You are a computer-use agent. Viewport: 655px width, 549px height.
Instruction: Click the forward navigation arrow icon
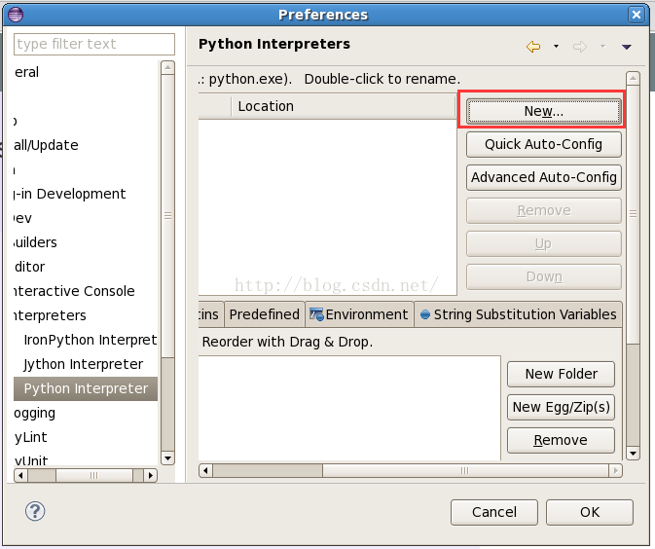pos(580,46)
